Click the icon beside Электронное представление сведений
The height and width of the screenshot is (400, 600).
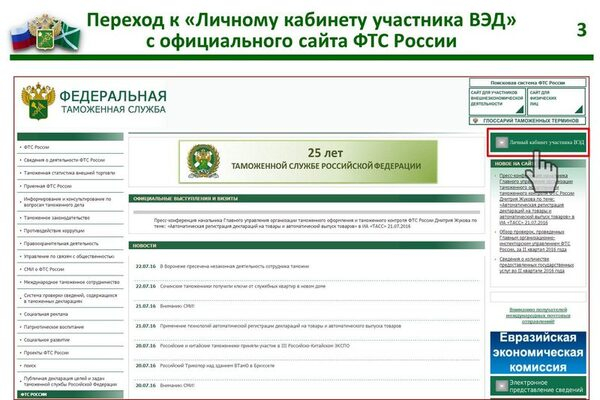pyautogui.click(x=502, y=386)
